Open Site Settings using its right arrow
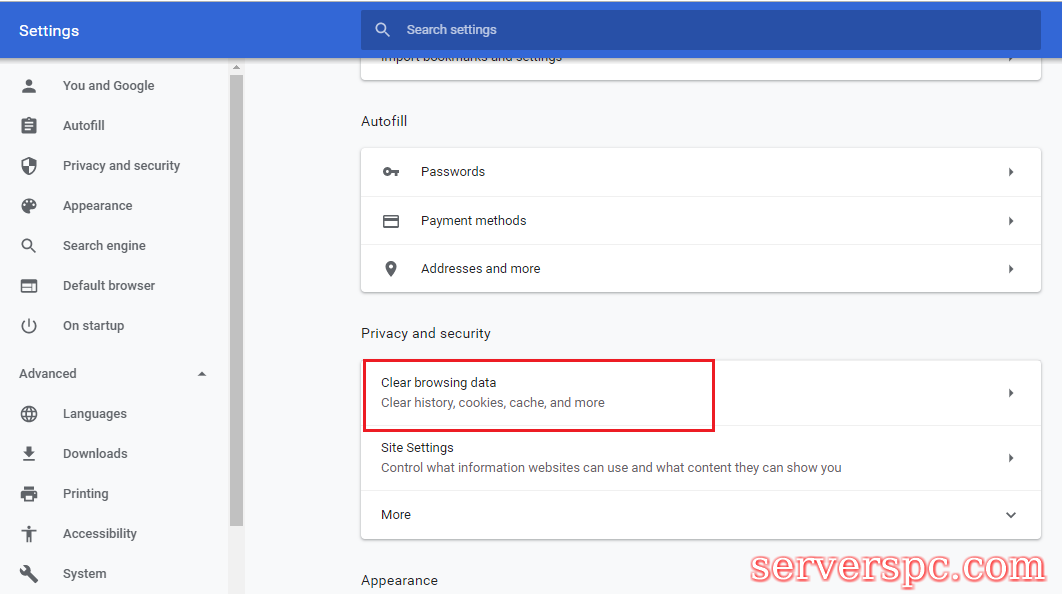 (x=1010, y=458)
